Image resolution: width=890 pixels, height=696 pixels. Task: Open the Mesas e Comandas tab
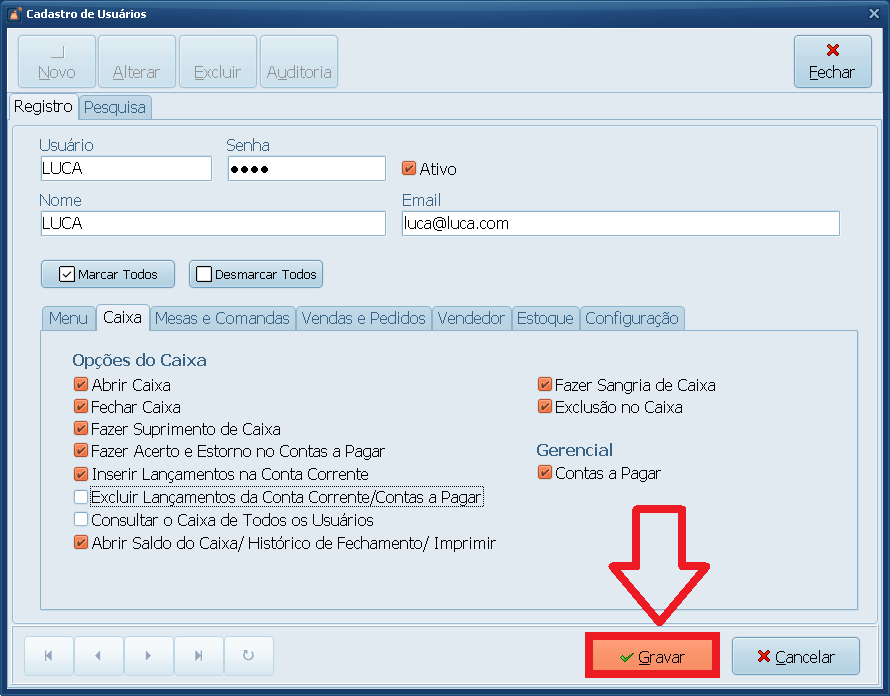pyautogui.click(x=222, y=318)
